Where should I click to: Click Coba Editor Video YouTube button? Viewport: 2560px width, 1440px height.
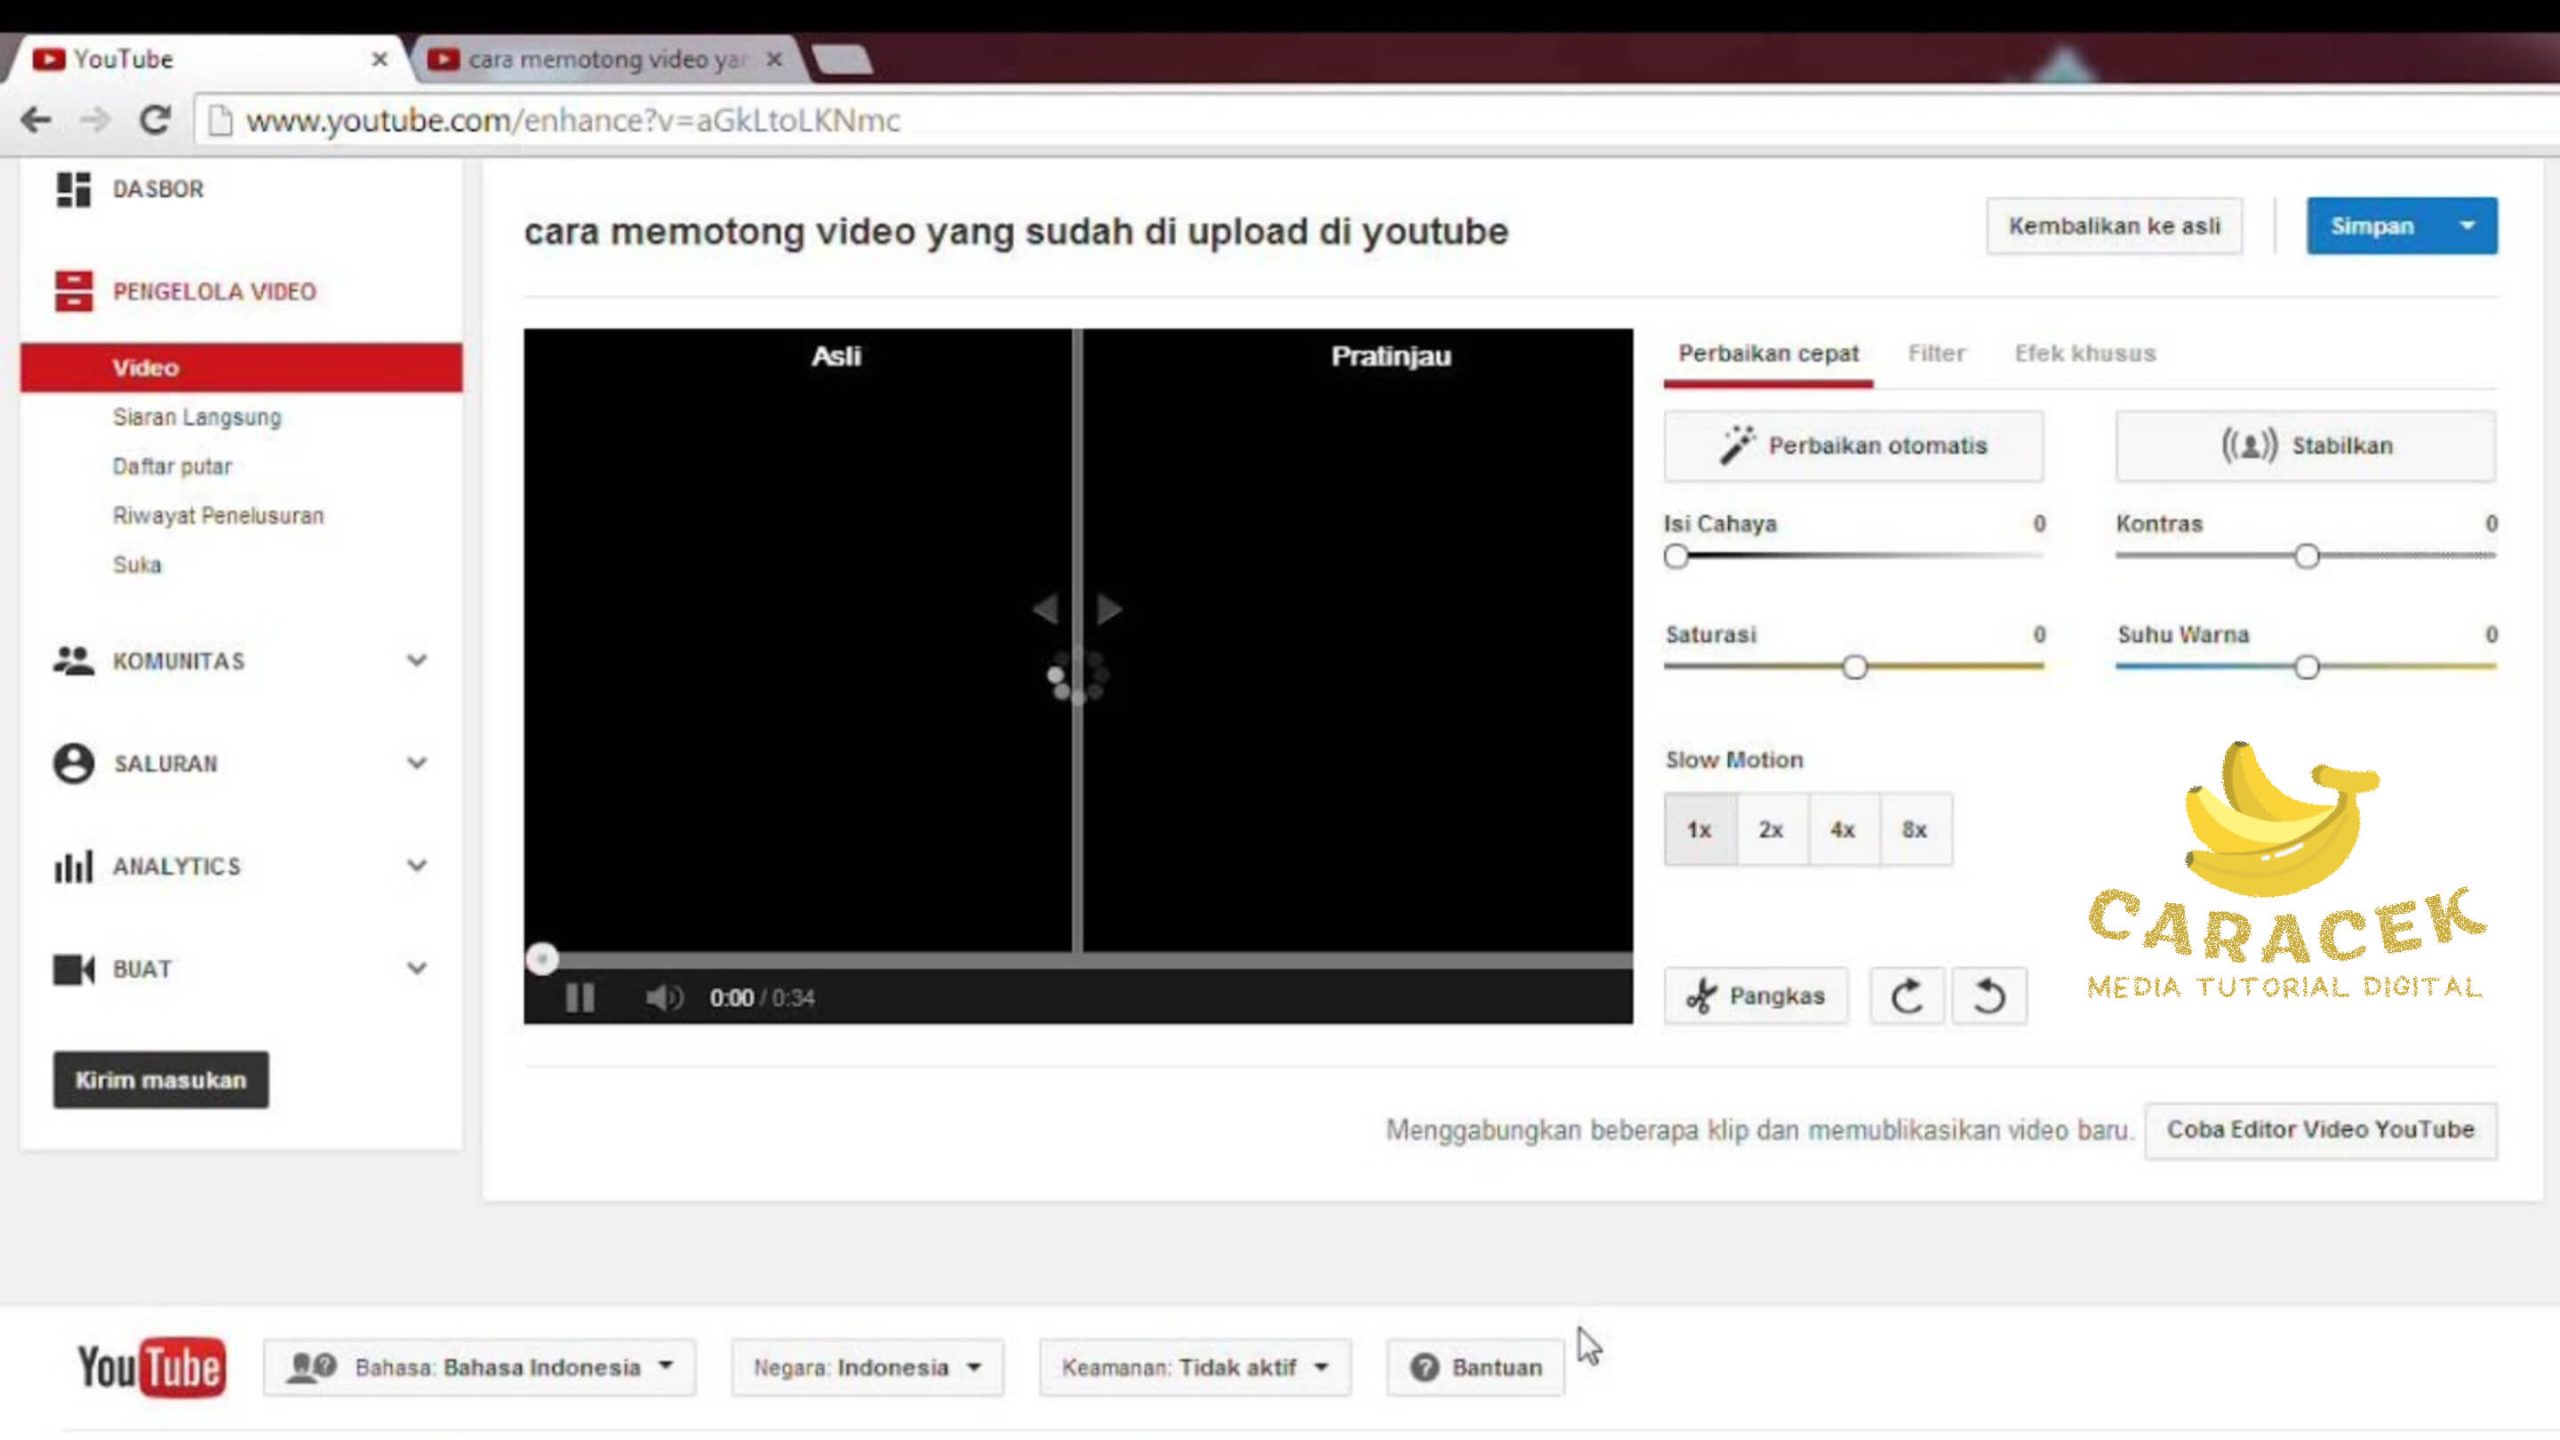coord(2320,1130)
